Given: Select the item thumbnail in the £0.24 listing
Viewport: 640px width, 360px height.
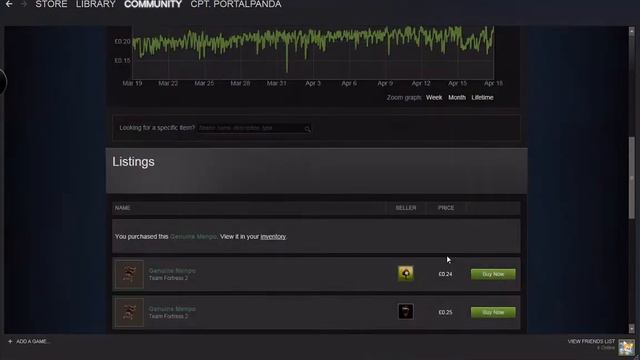Looking at the screenshot, I should (x=129, y=274).
